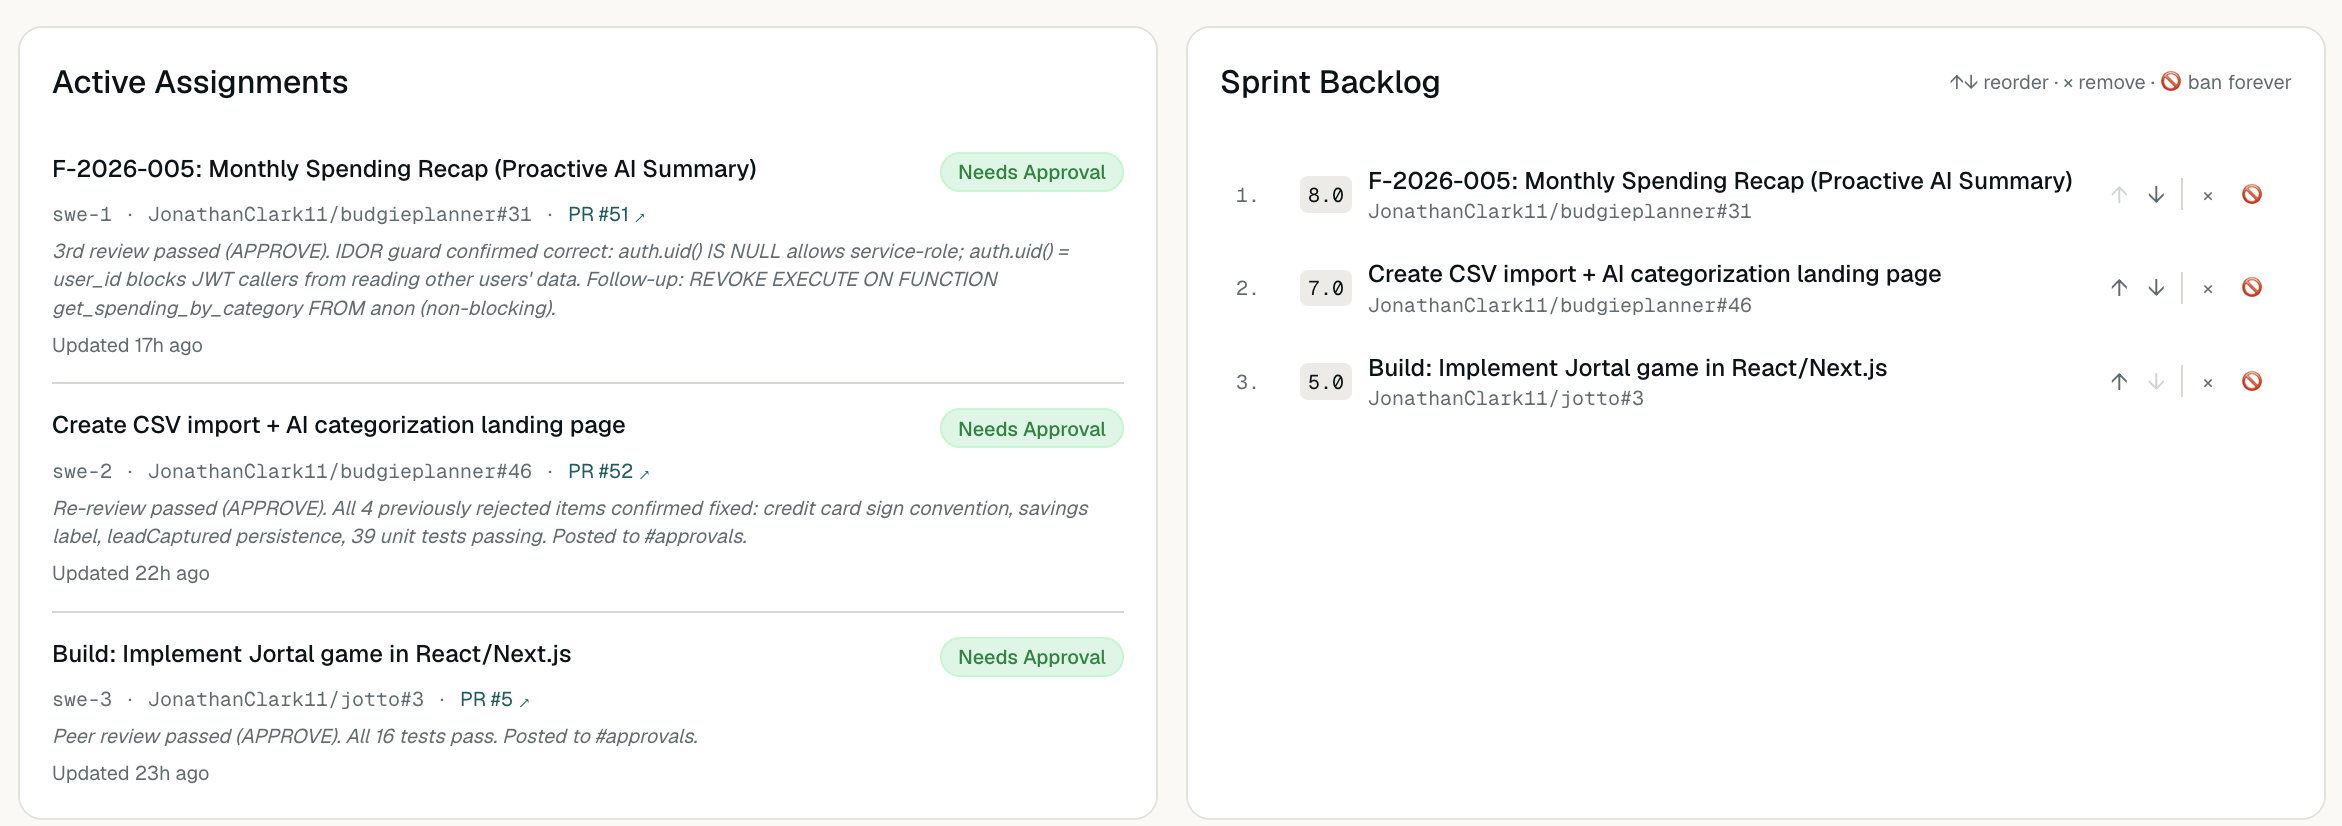Image resolution: width=2342 pixels, height=826 pixels.
Task: Click Needs Approval badge for F-2026-005
Action: click(1031, 172)
